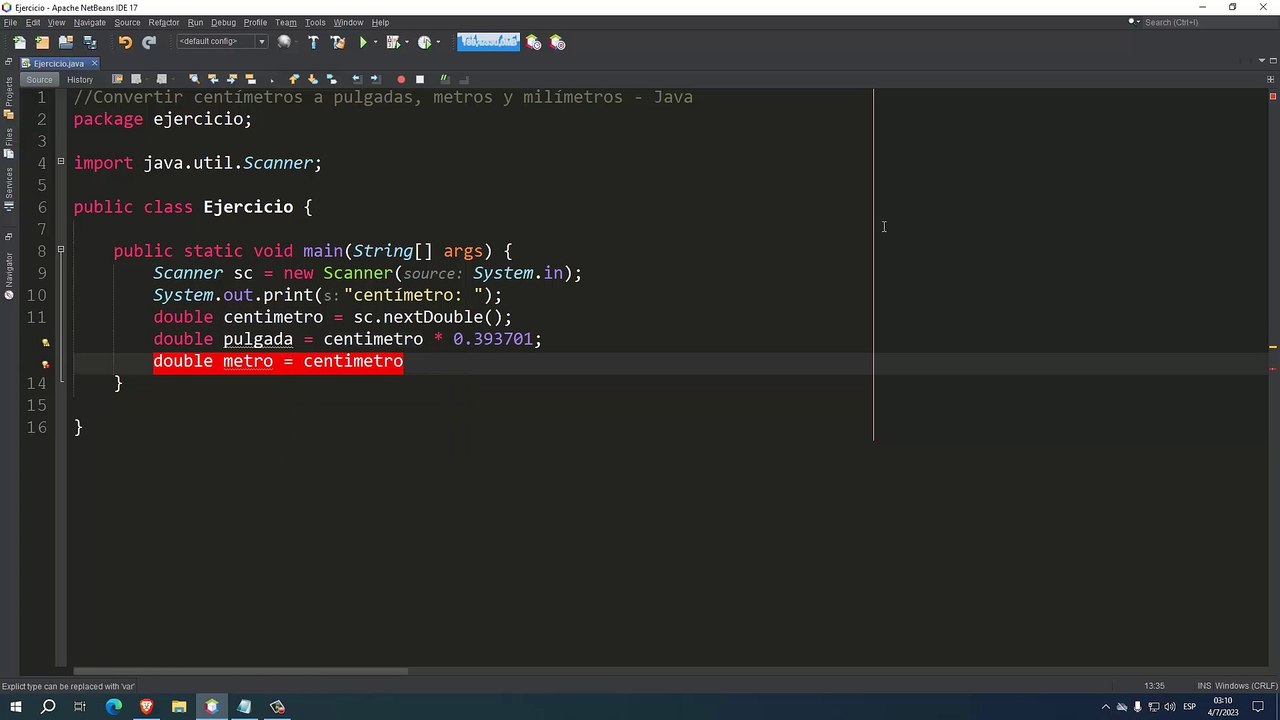Shift line left icon
The image size is (1280, 720).
tap(356, 79)
